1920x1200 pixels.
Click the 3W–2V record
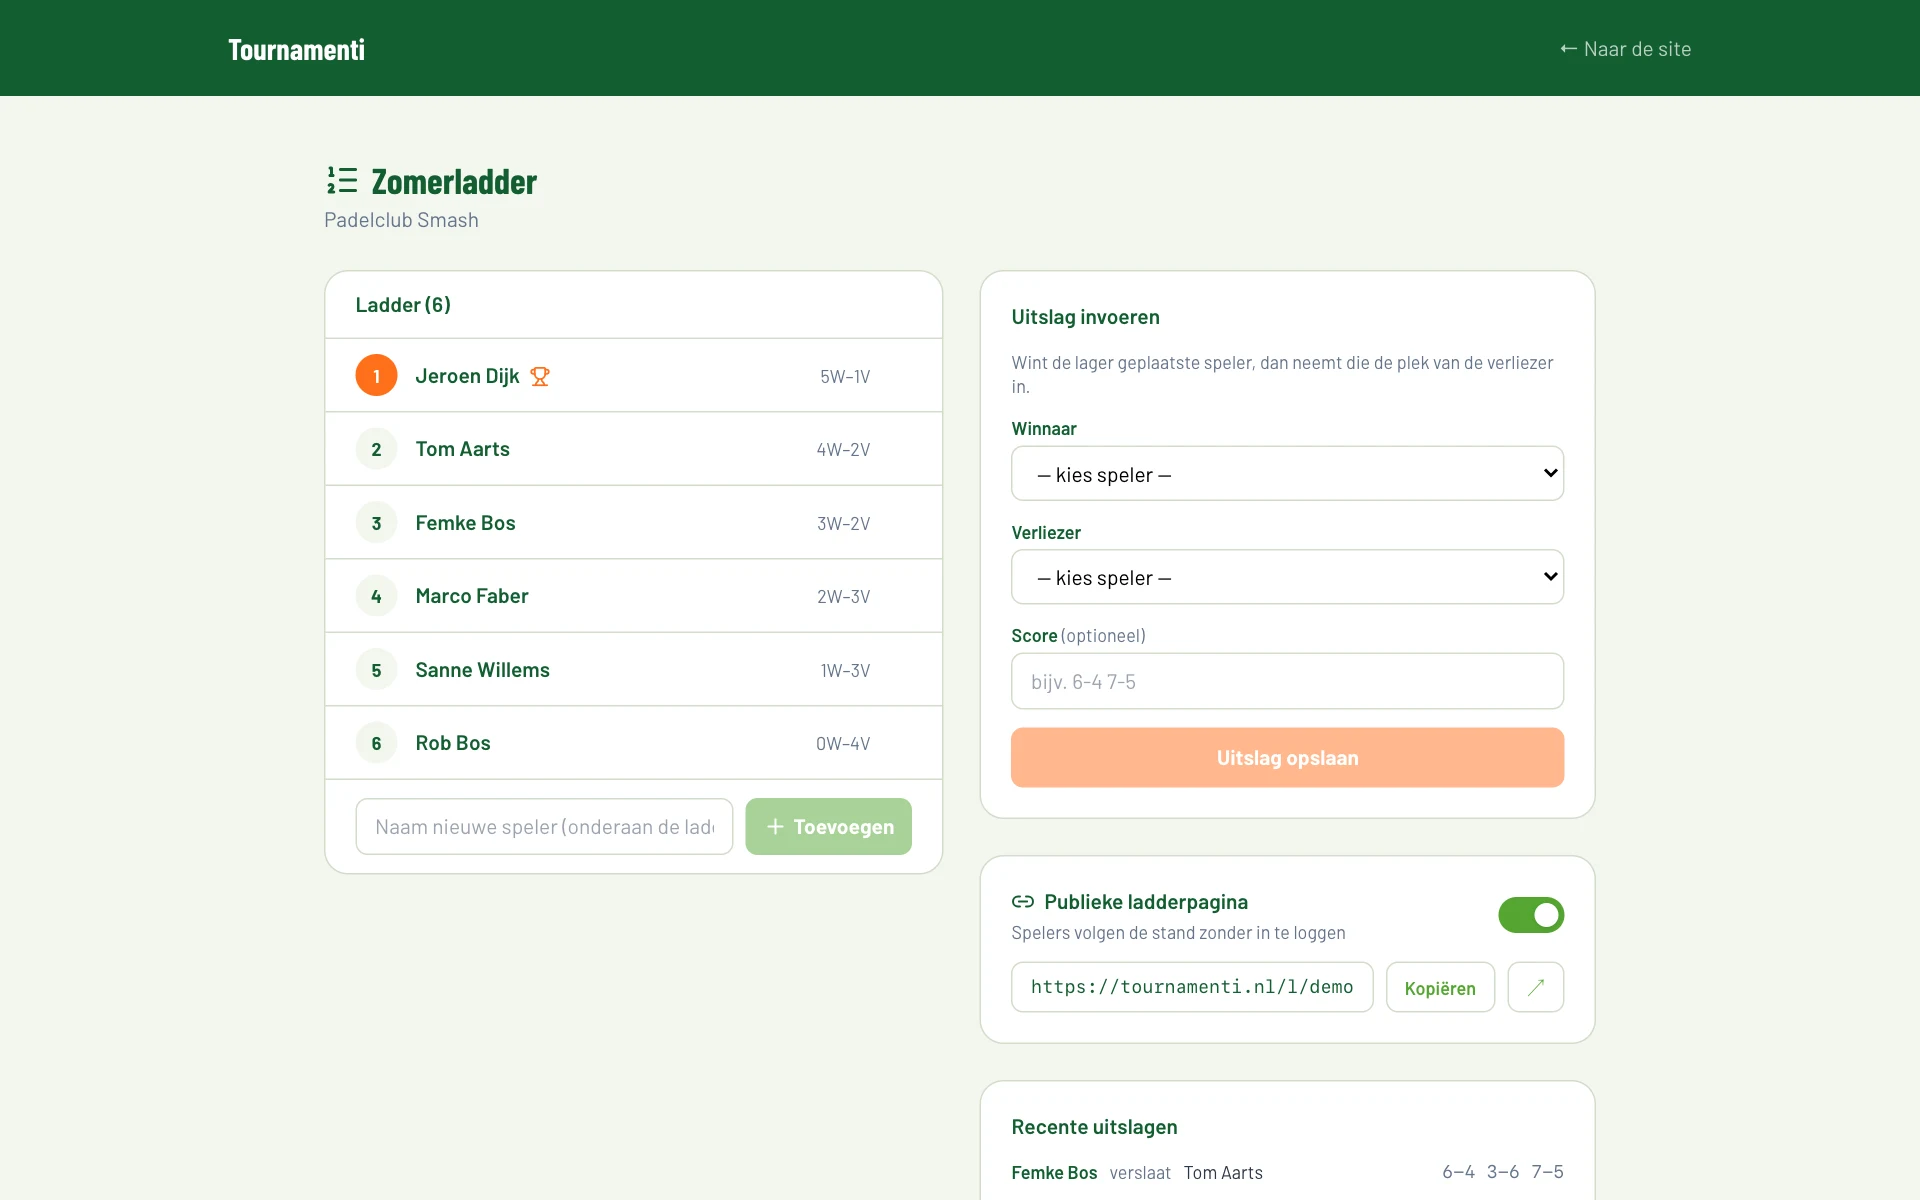click(x=843, y=524)
